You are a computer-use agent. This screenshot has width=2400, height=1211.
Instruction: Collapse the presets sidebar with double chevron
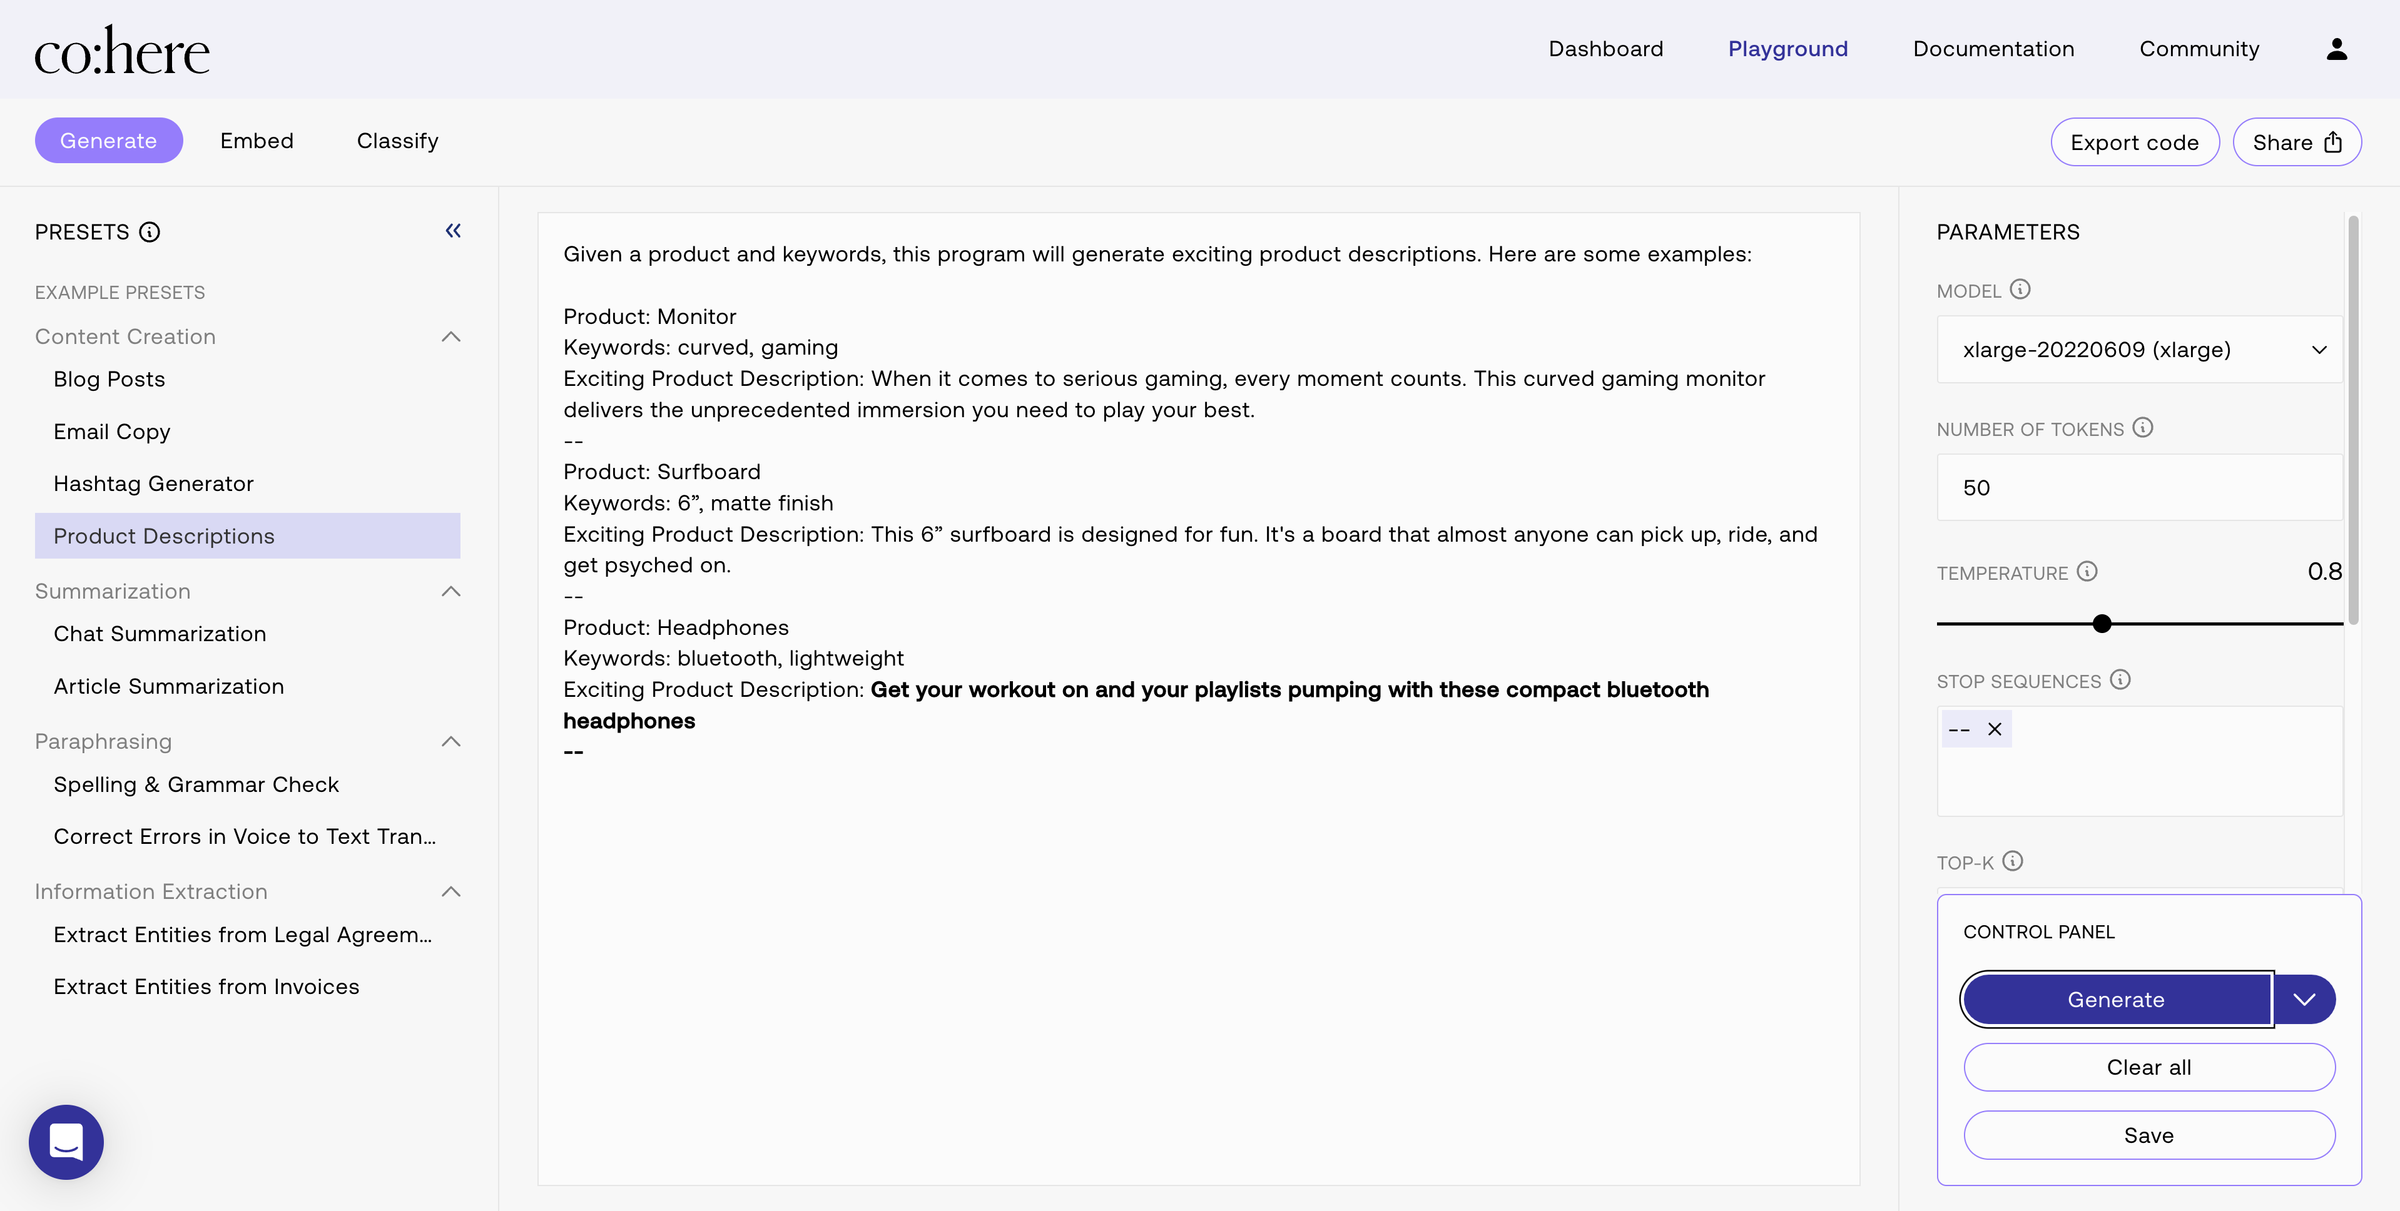tap(452, 230)
